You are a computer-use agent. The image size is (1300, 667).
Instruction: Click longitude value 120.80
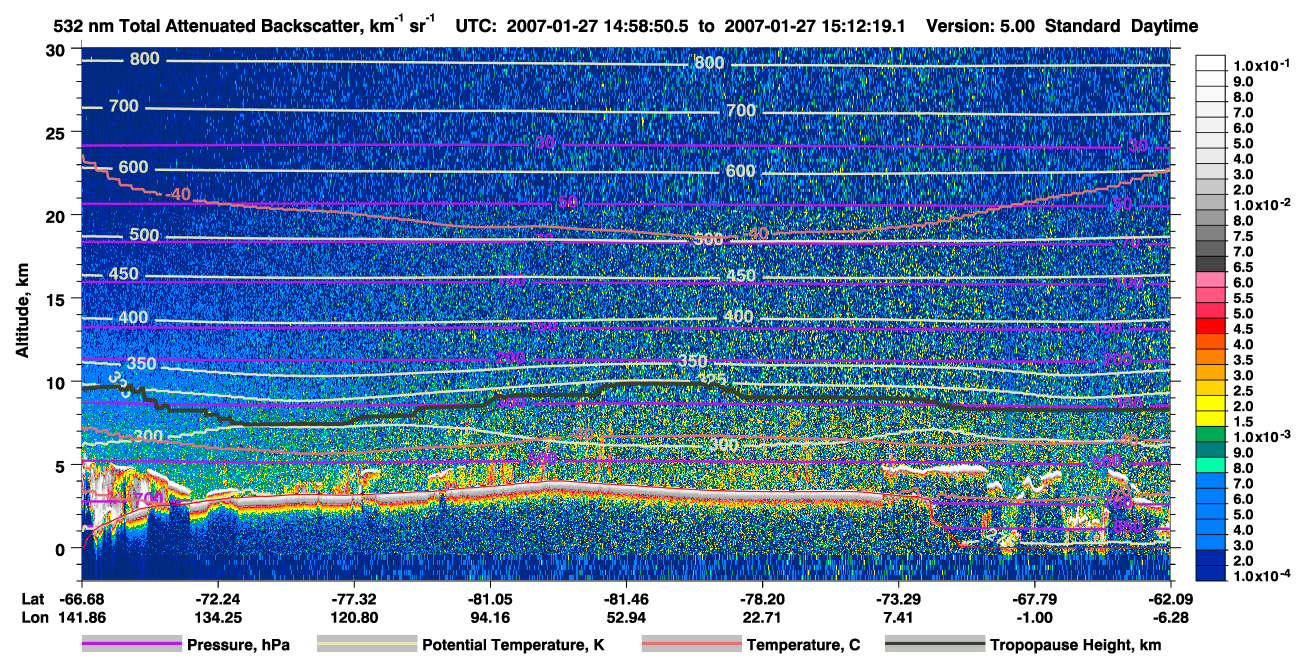(x=353, y=618)
